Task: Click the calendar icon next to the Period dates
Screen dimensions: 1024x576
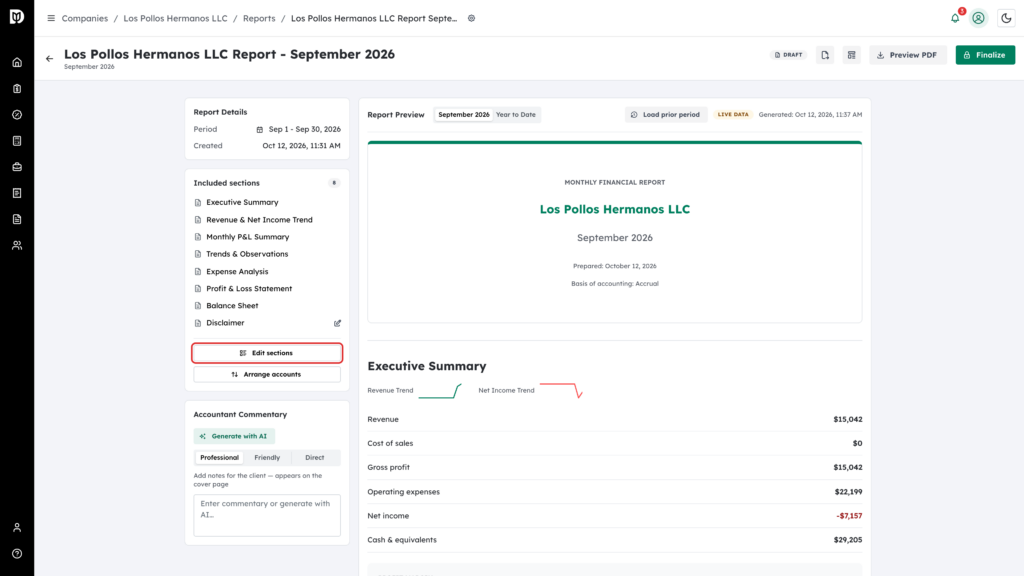Action: (x=260, y=129)
